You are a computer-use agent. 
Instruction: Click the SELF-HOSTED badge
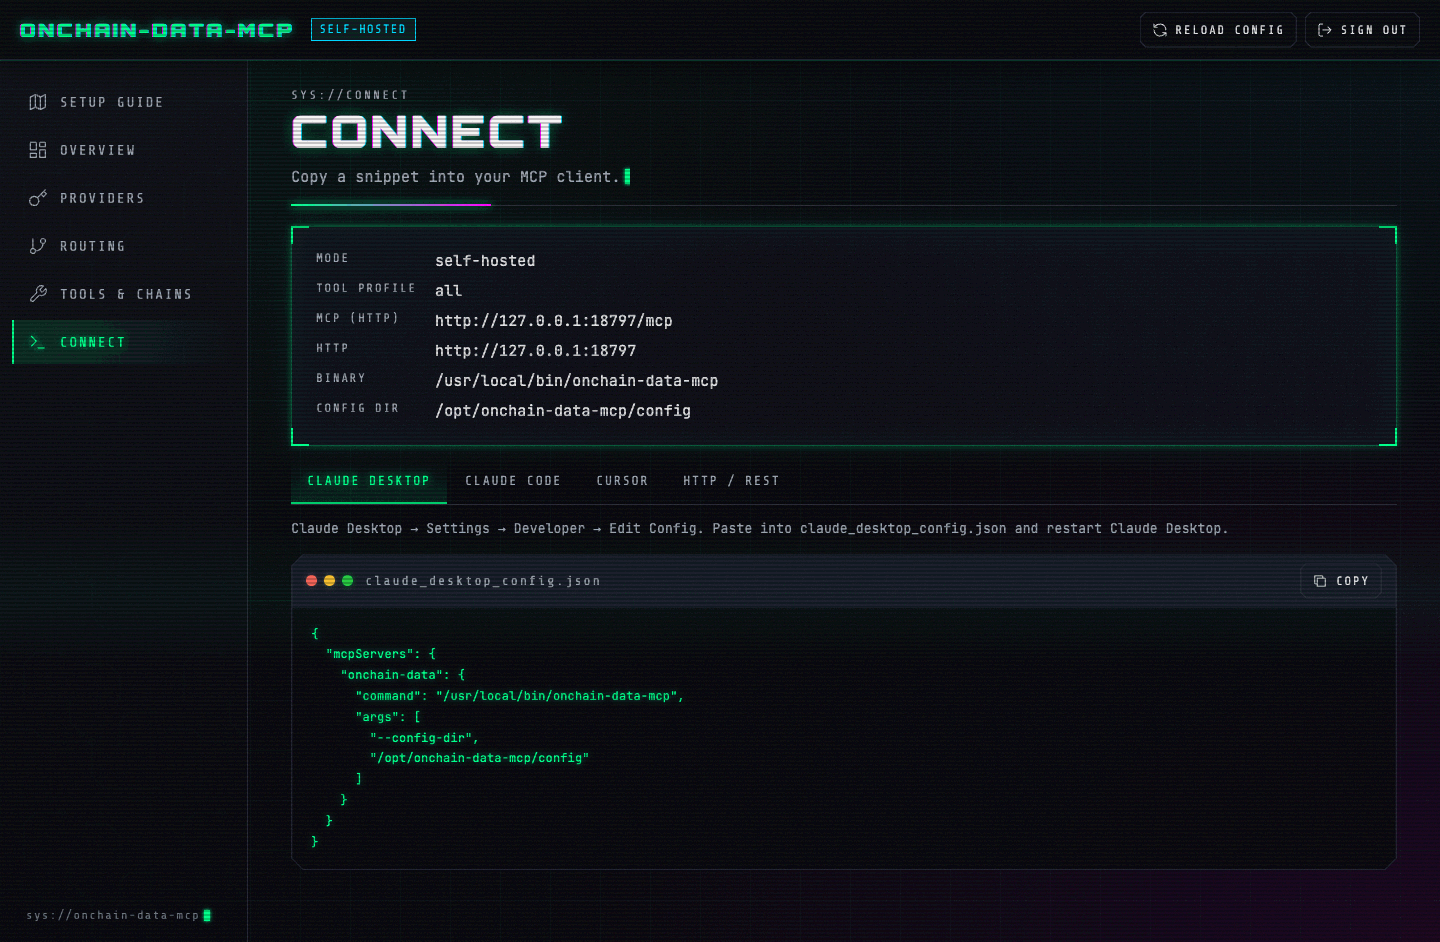point(363,30)
